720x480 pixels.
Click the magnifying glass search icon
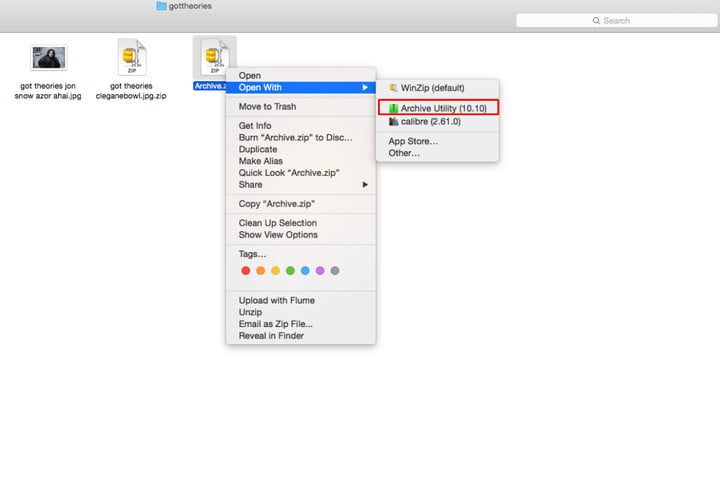click(x=597, y=20)
